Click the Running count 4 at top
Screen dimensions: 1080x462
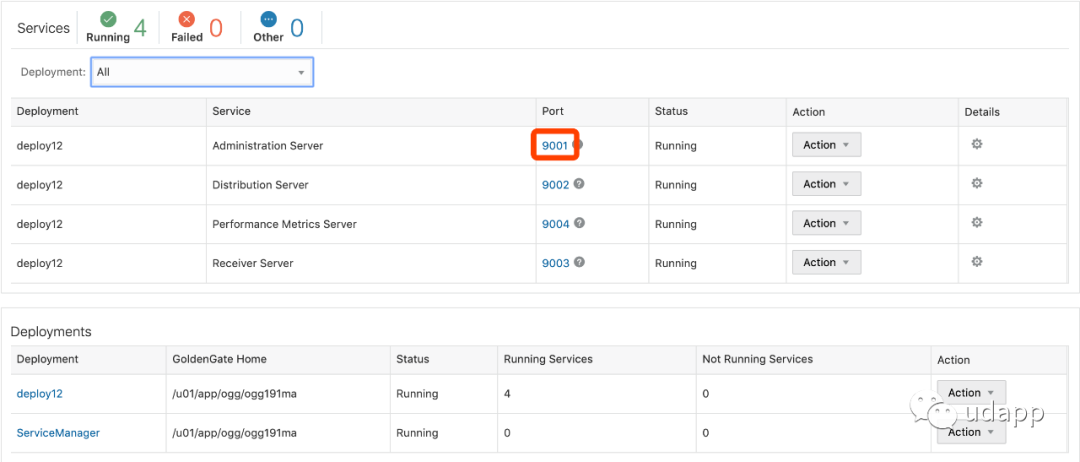(140, 28)
